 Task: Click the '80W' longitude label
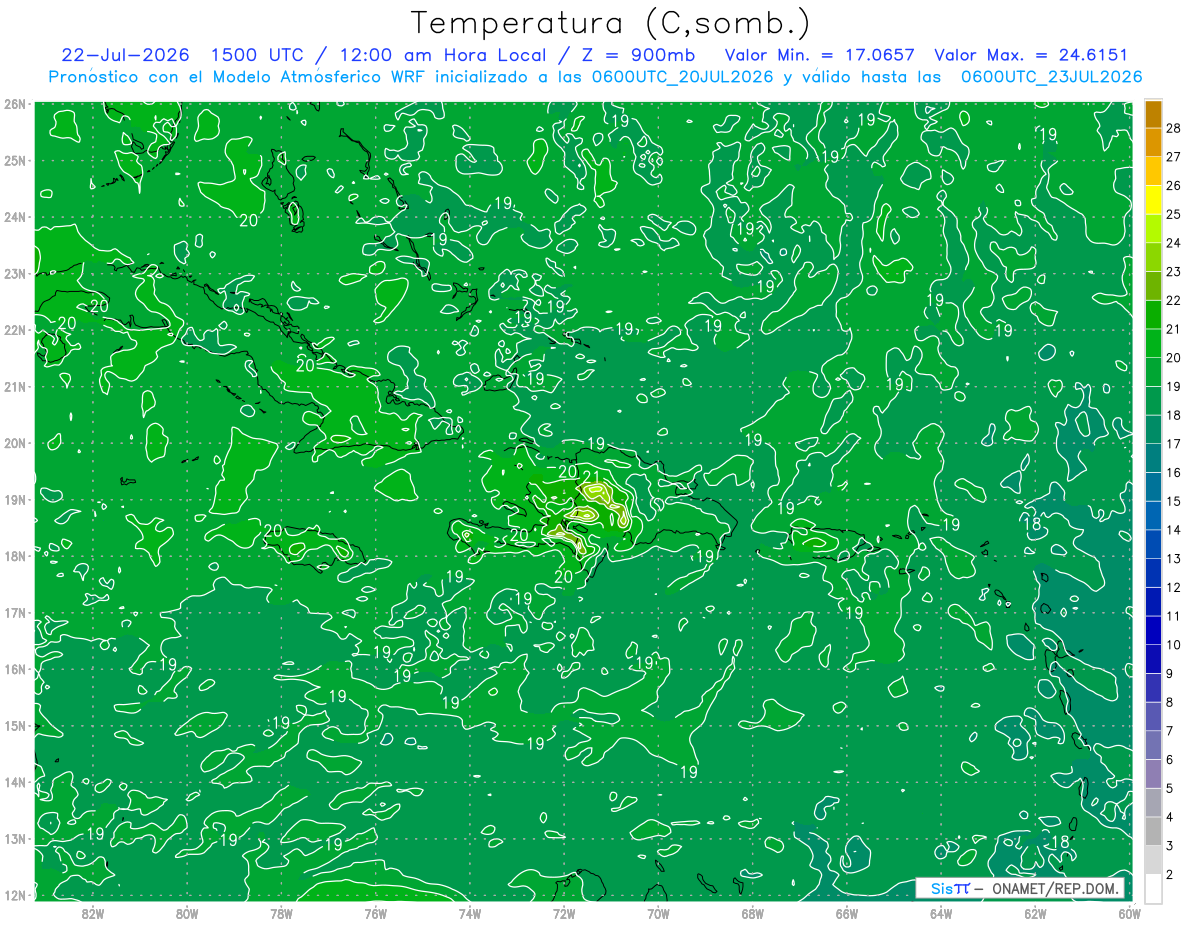click(x=187, y=913)
